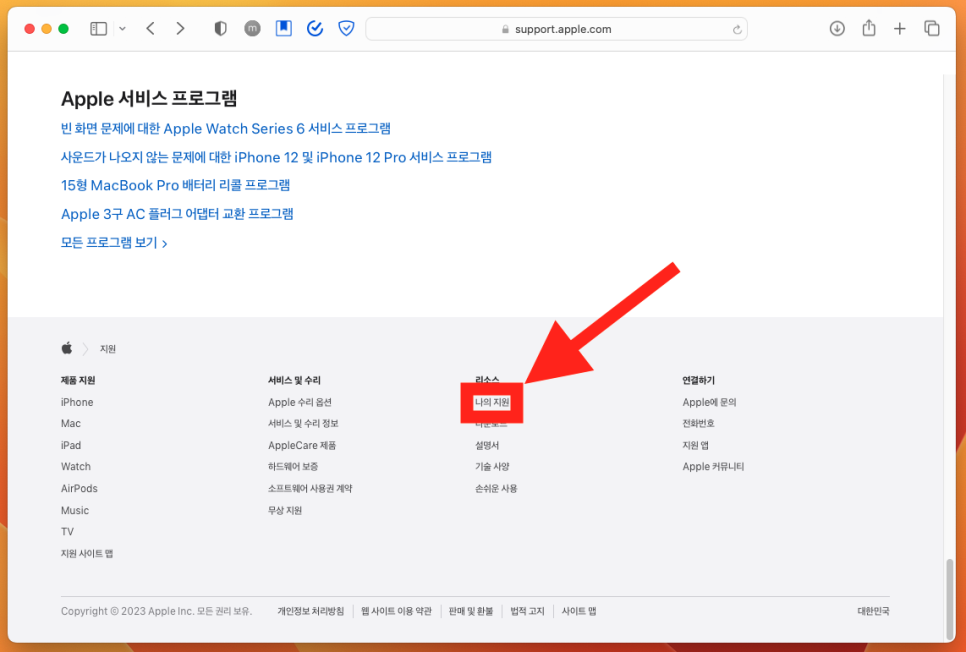Screen dimensions: 966x652
Task: Reload the page with the refresh icon
Action: pyautogui.click(x=737, y=30)
